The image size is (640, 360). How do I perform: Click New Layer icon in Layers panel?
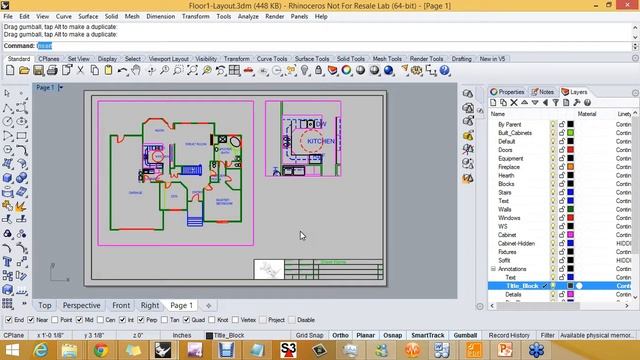click(493, 103)
